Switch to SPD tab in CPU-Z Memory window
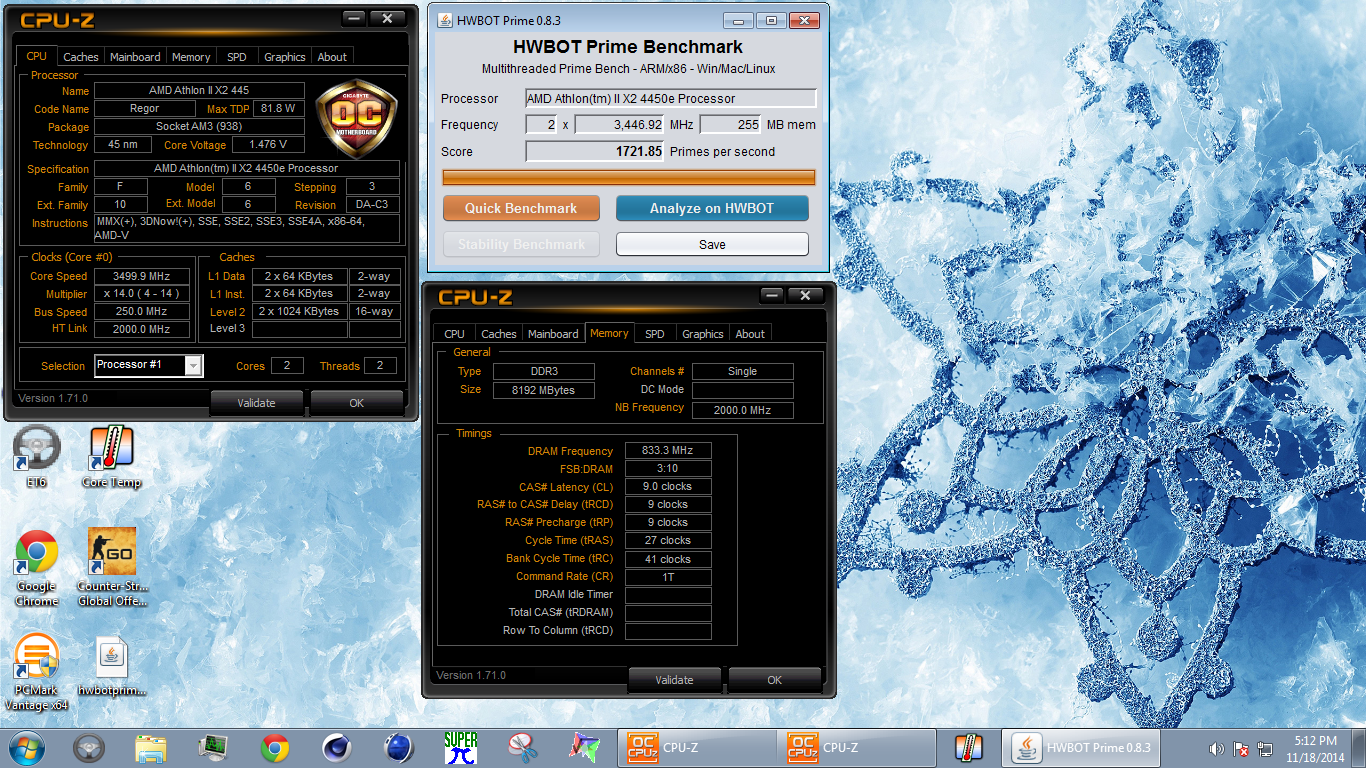This screenshot has height=768, width=1366. pos(654,334)
